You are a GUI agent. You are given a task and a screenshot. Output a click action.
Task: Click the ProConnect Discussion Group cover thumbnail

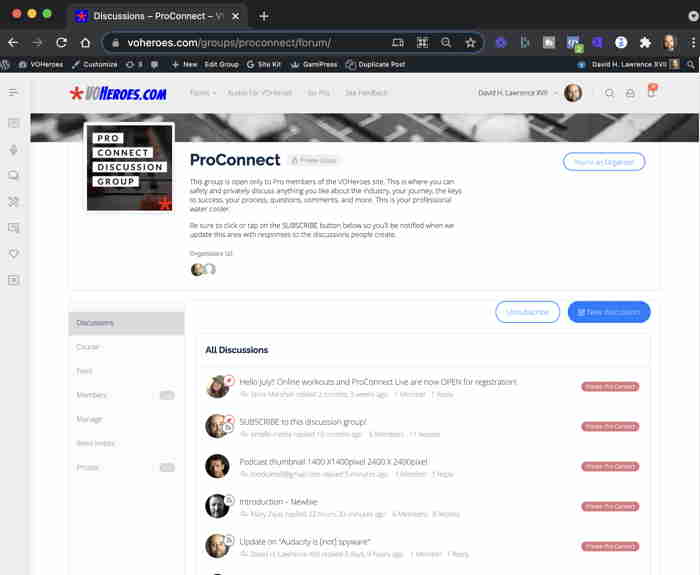coord(129,168)
